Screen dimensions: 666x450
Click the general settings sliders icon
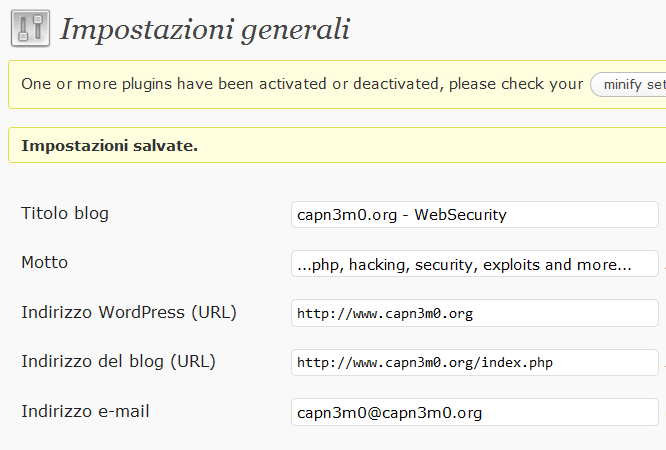tap(30, 28)
